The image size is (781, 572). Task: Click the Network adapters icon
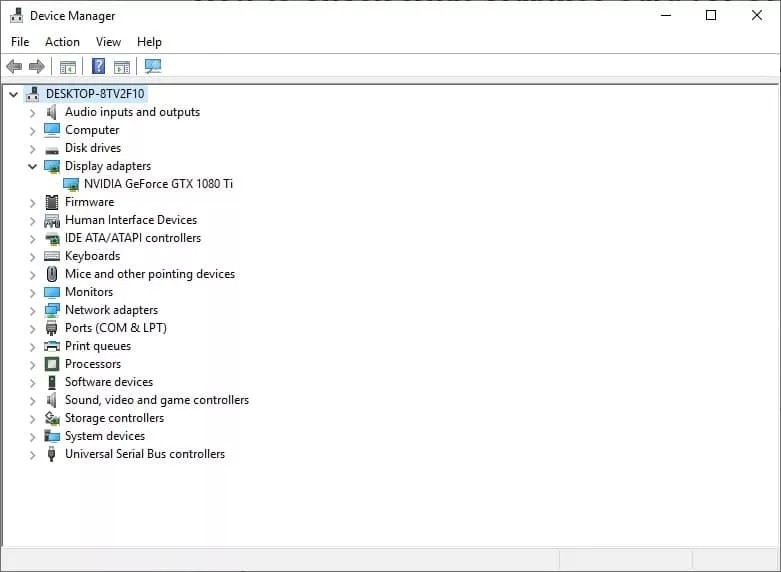52,310
